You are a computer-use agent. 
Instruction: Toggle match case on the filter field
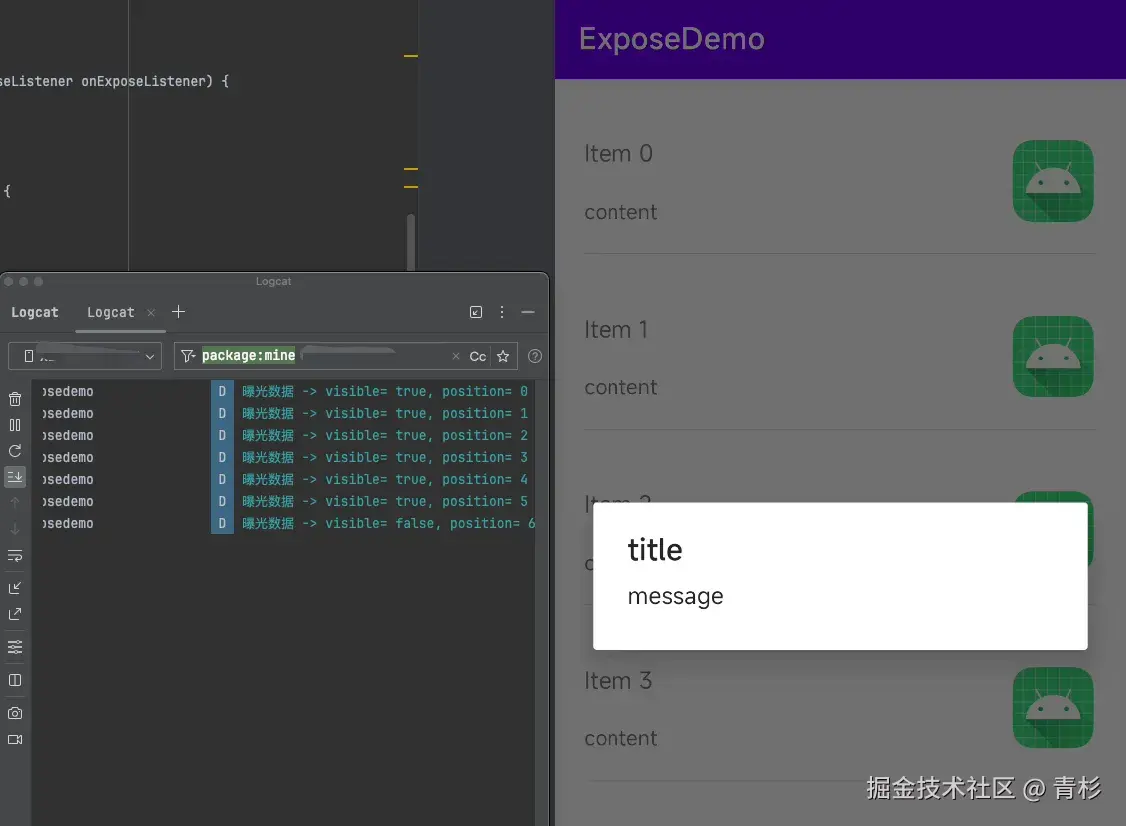(477, 355)
